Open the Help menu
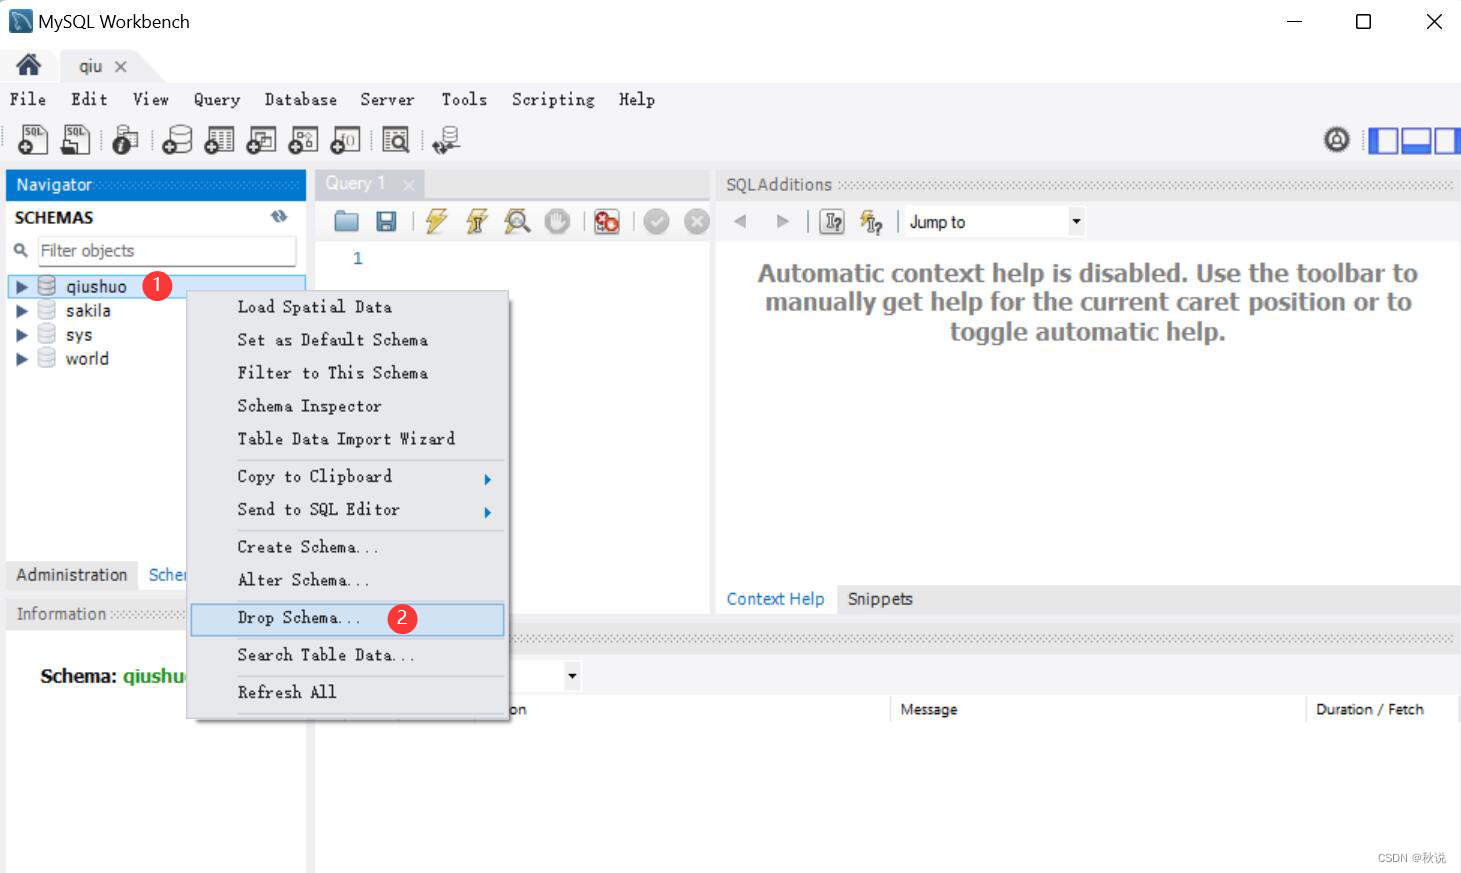Viewport: 1461px width, 873px height. 637,99
